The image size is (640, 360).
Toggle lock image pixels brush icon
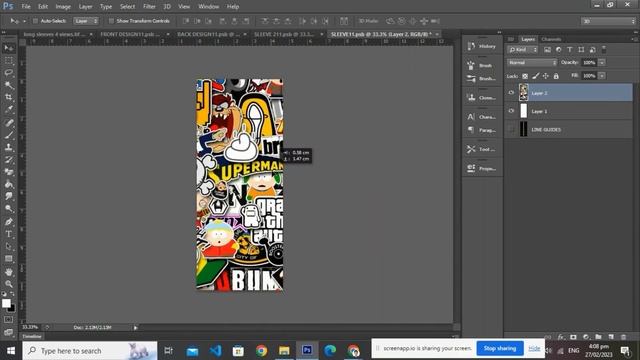pyautogui.click(x=536, y=76)
